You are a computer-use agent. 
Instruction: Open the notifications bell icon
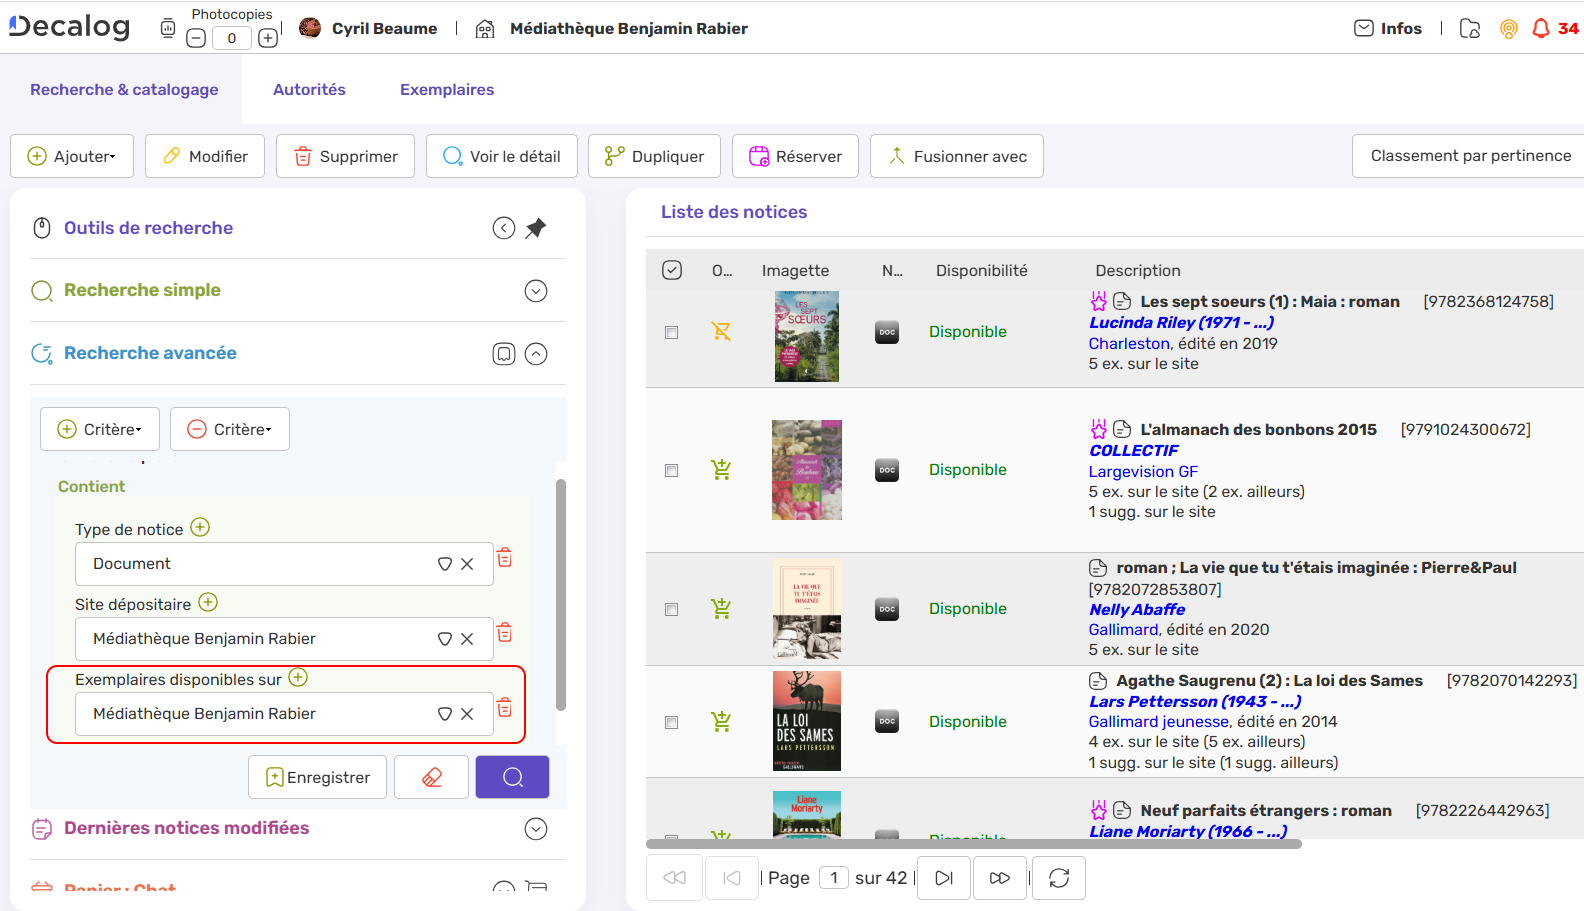(1541, 28)
